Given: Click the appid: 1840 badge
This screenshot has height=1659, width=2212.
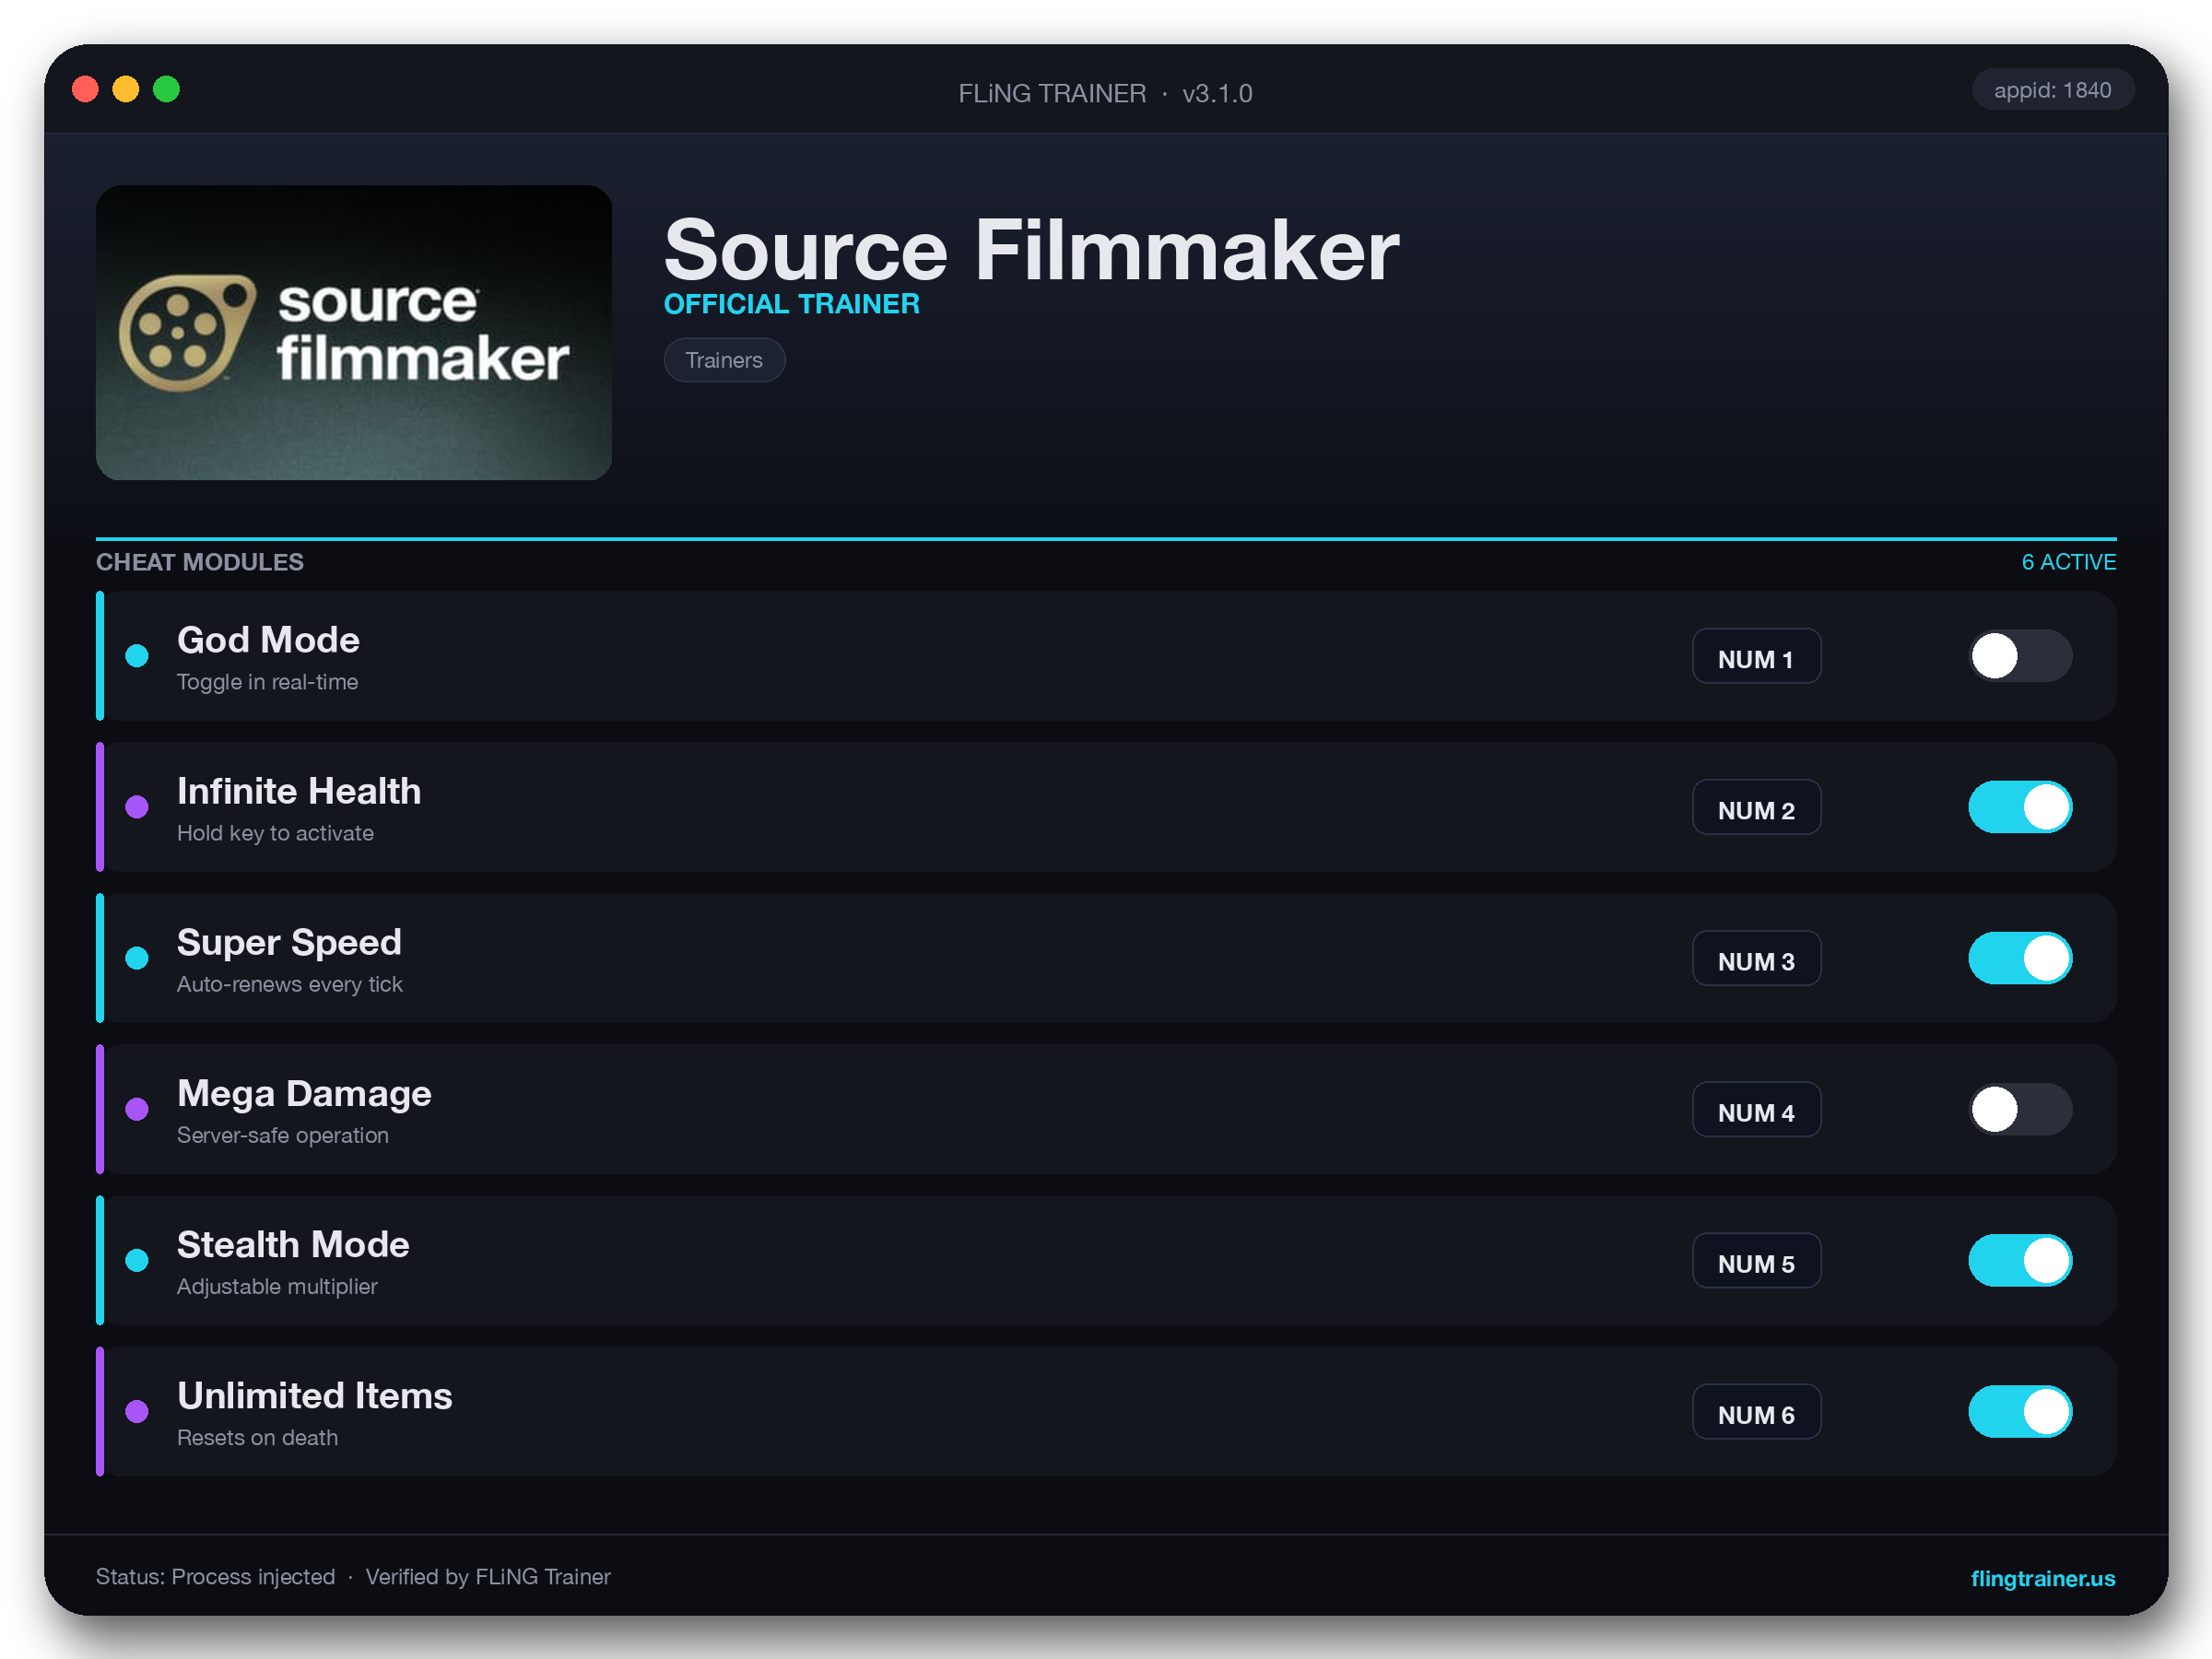Looking at the screenshot, I should (2052, 90).
